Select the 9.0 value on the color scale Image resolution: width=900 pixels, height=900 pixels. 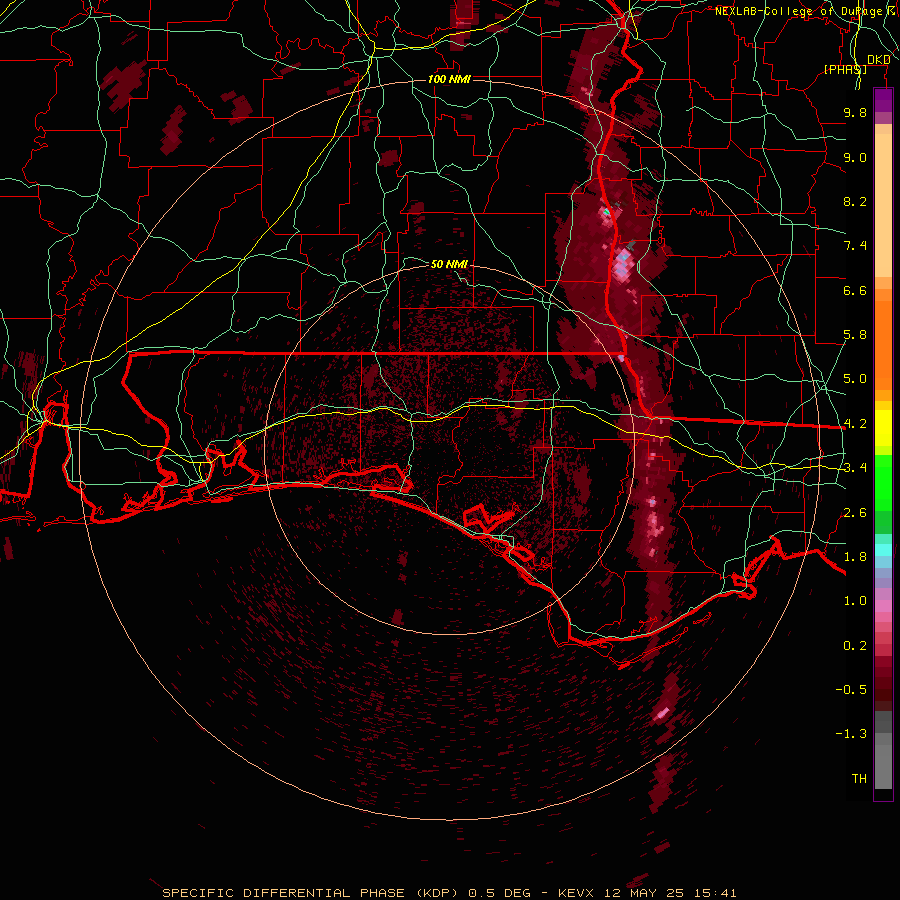pos(855,157)
